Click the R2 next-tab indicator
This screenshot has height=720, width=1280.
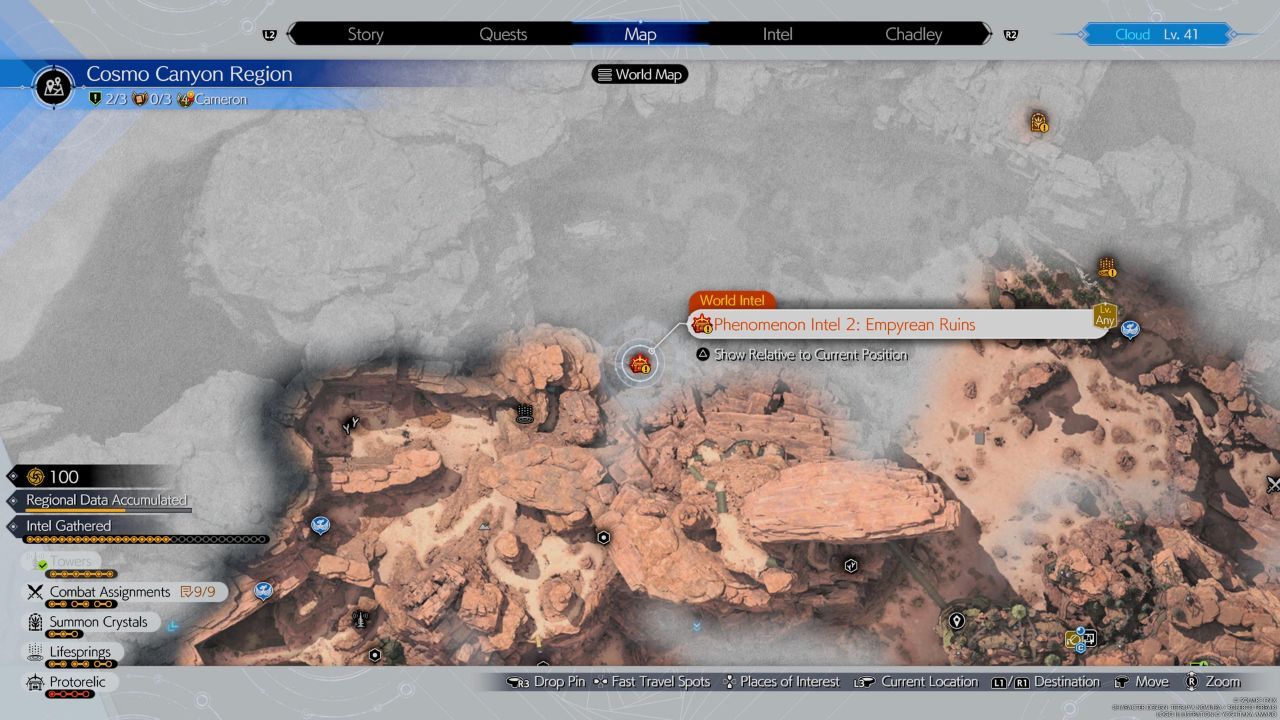1011,35
